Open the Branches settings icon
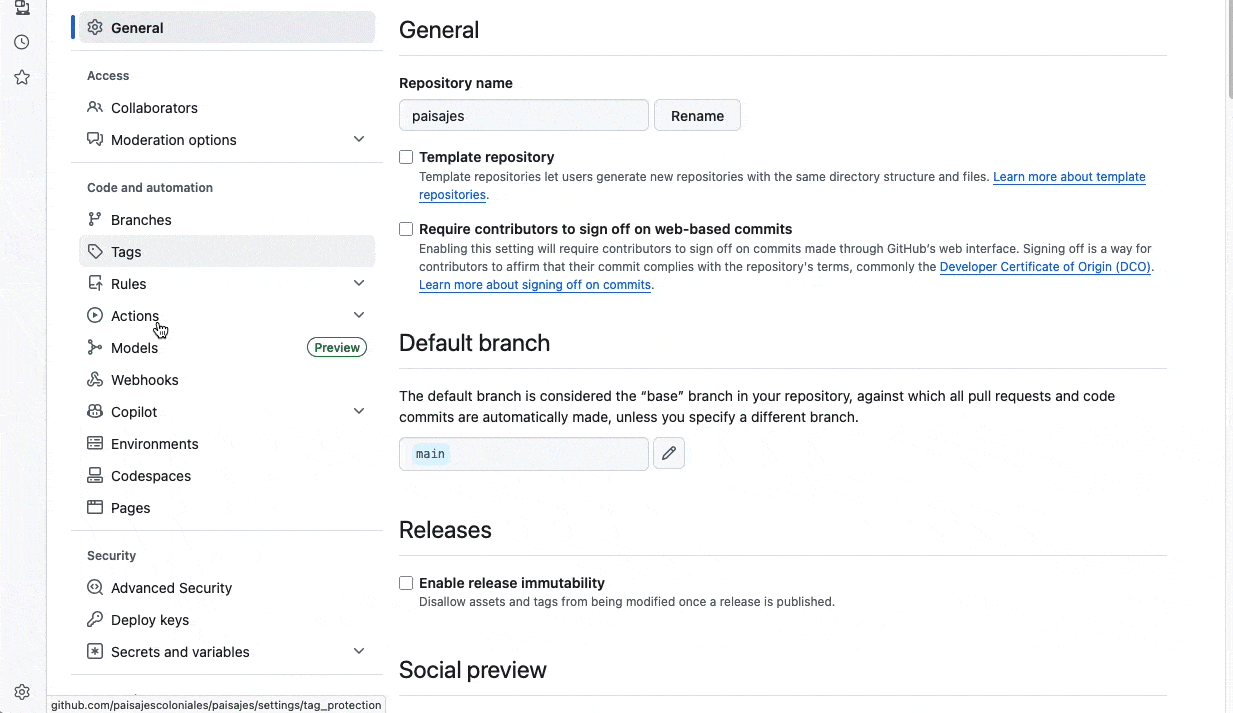This screenshot has width=1233, height=713. coord(95,219)
